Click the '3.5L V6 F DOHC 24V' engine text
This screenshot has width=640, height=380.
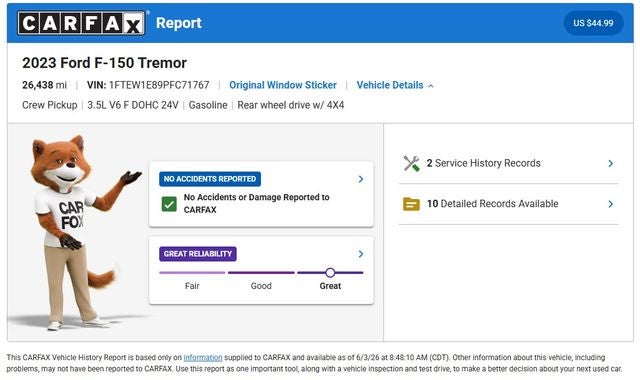(133, 105)
